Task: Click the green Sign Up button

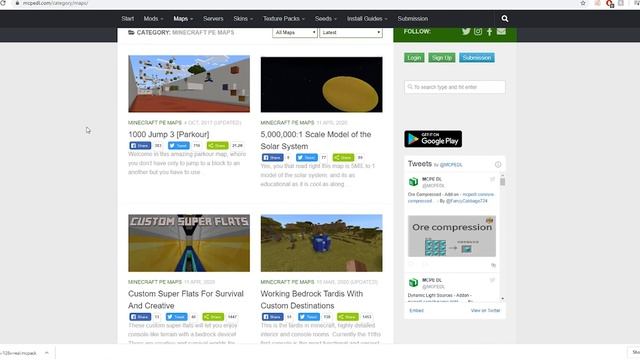Action: coord(442,58)
